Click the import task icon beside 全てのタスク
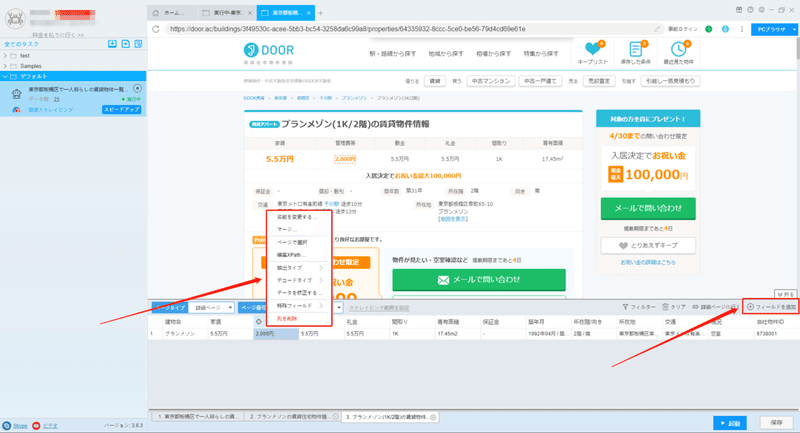The height and width of the screenshot is (433, 800). [112, 44]
